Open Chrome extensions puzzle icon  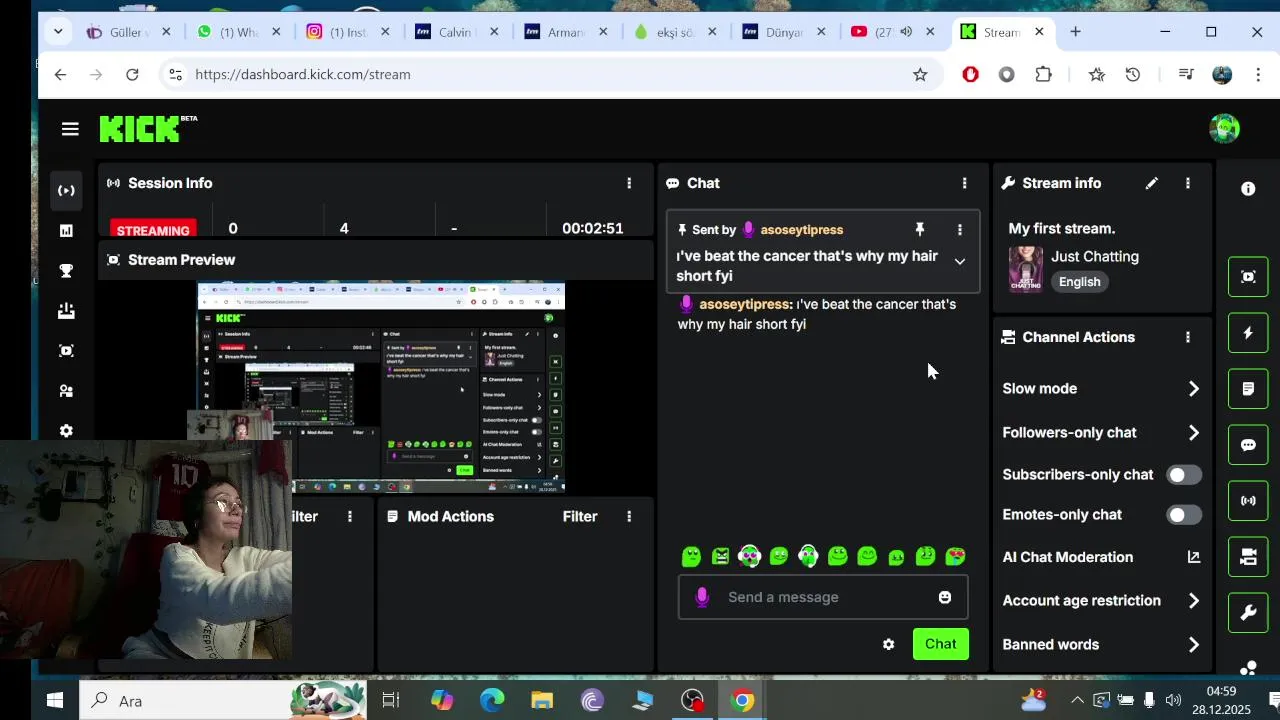tap(1043, 74)
